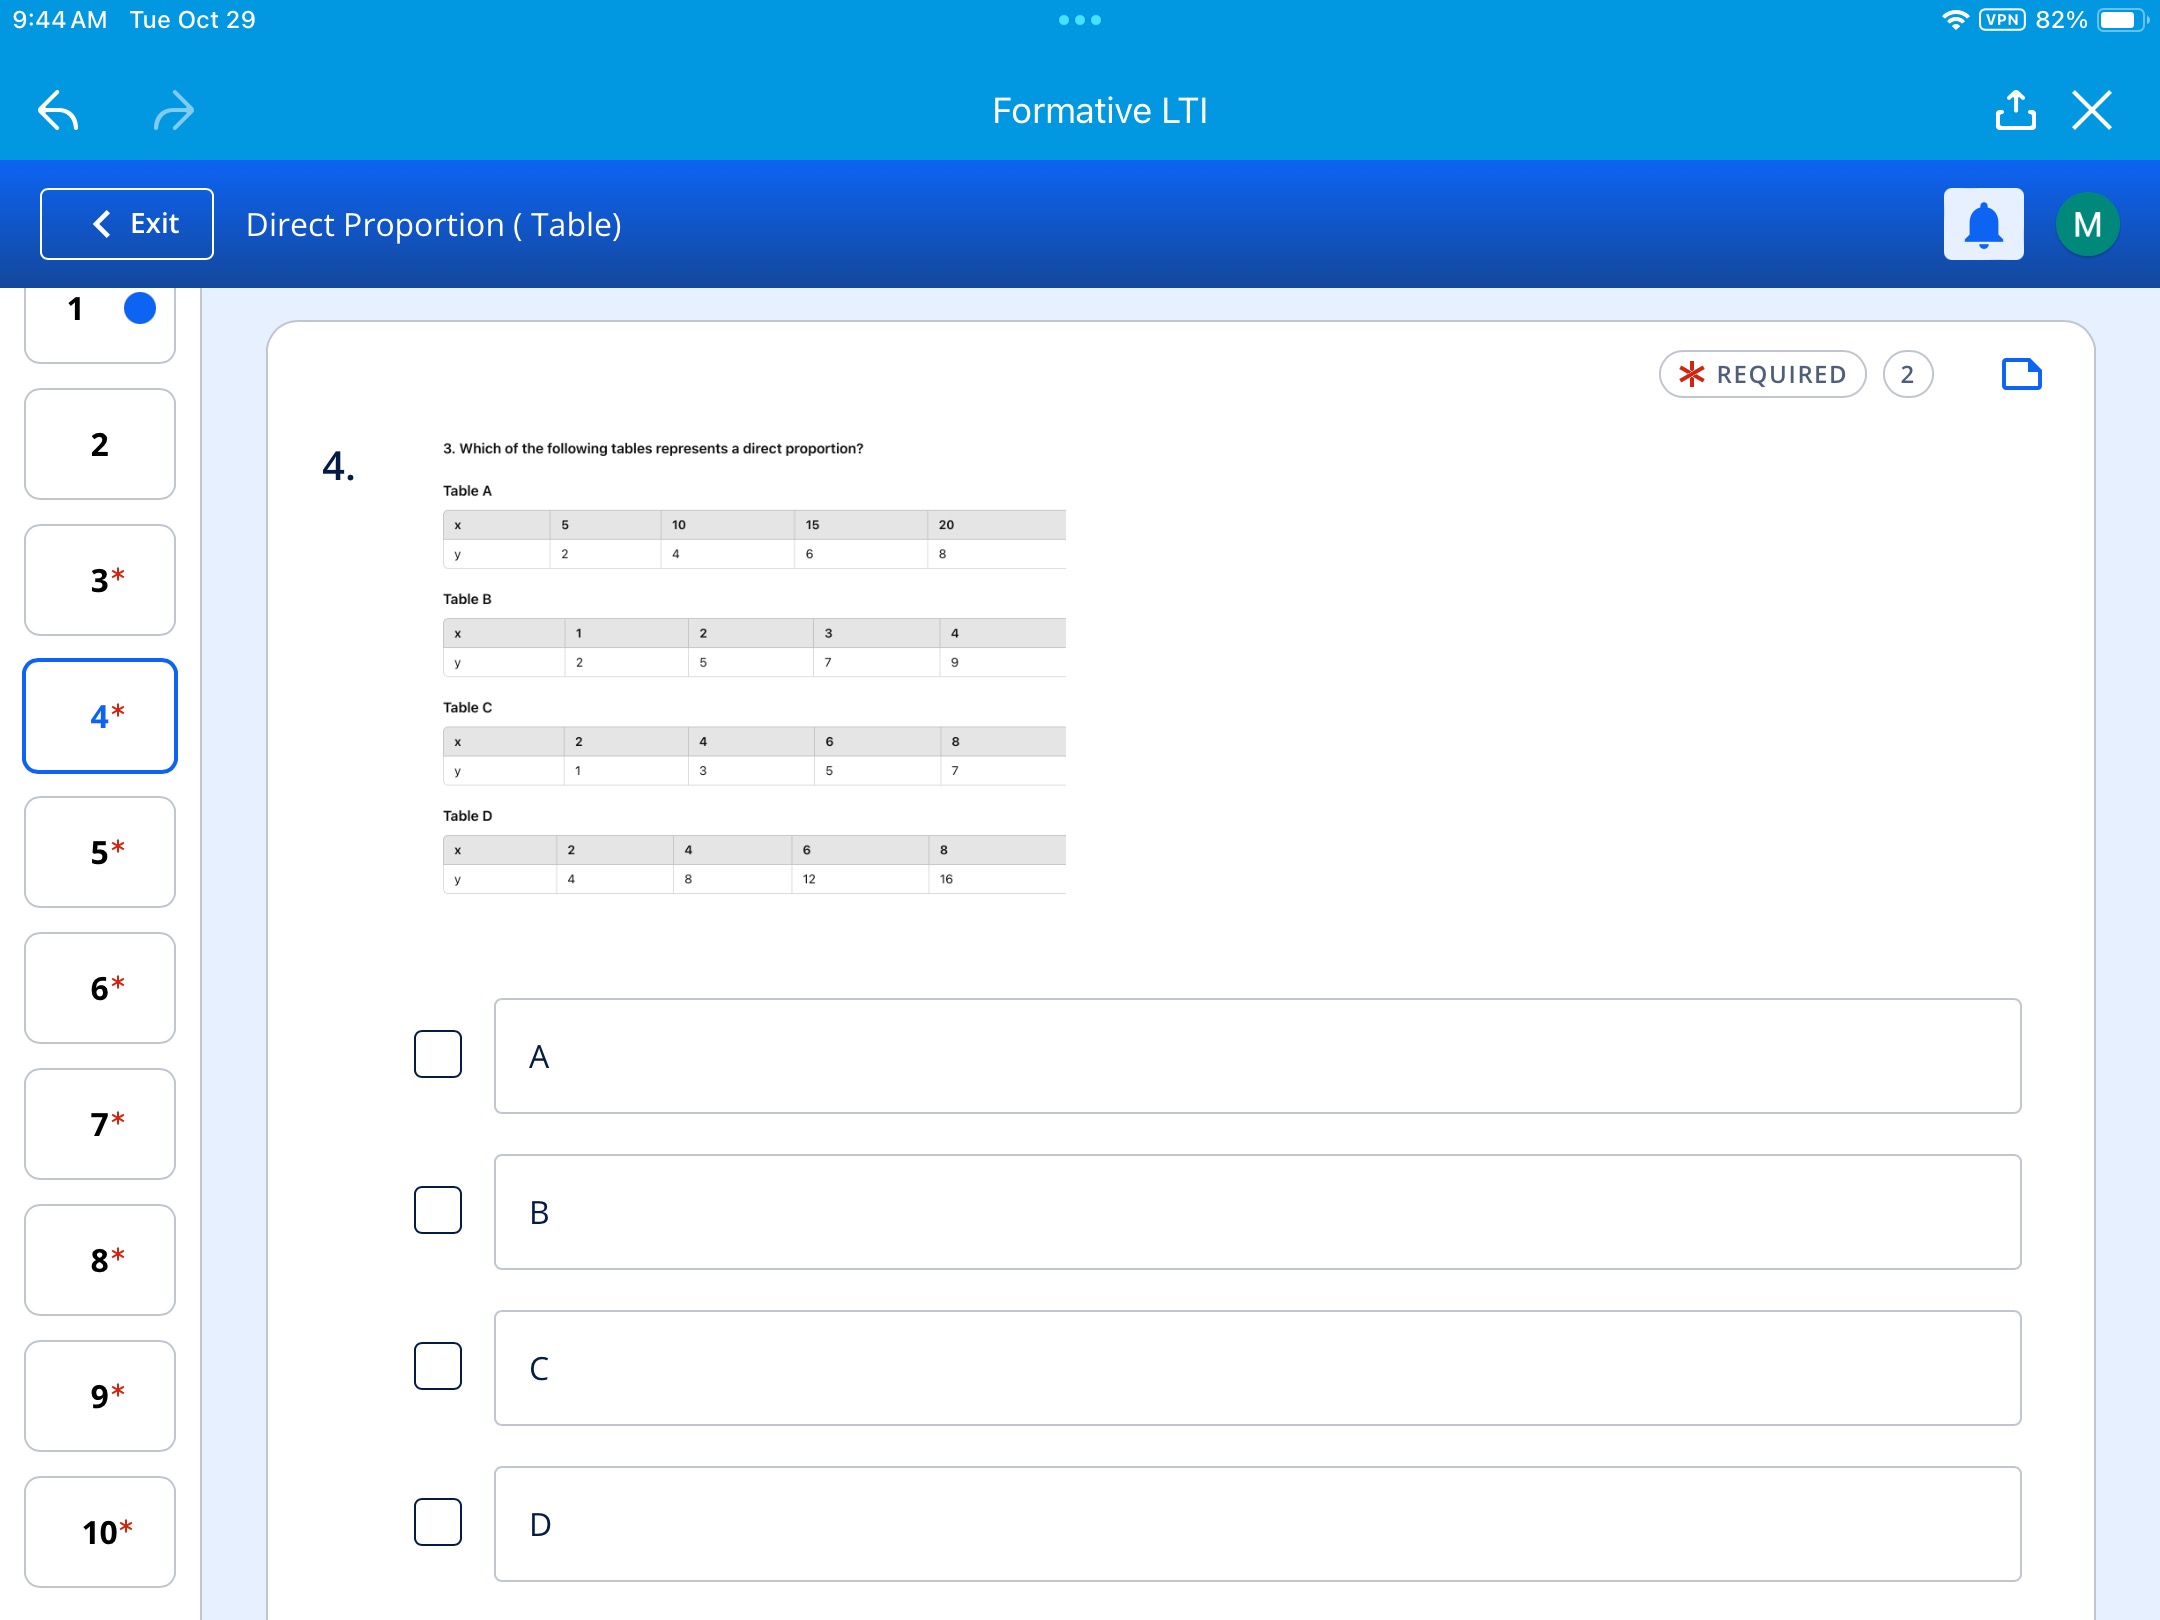
Task: Click the points badge showing 2
Action: [x=1908, y=374]
